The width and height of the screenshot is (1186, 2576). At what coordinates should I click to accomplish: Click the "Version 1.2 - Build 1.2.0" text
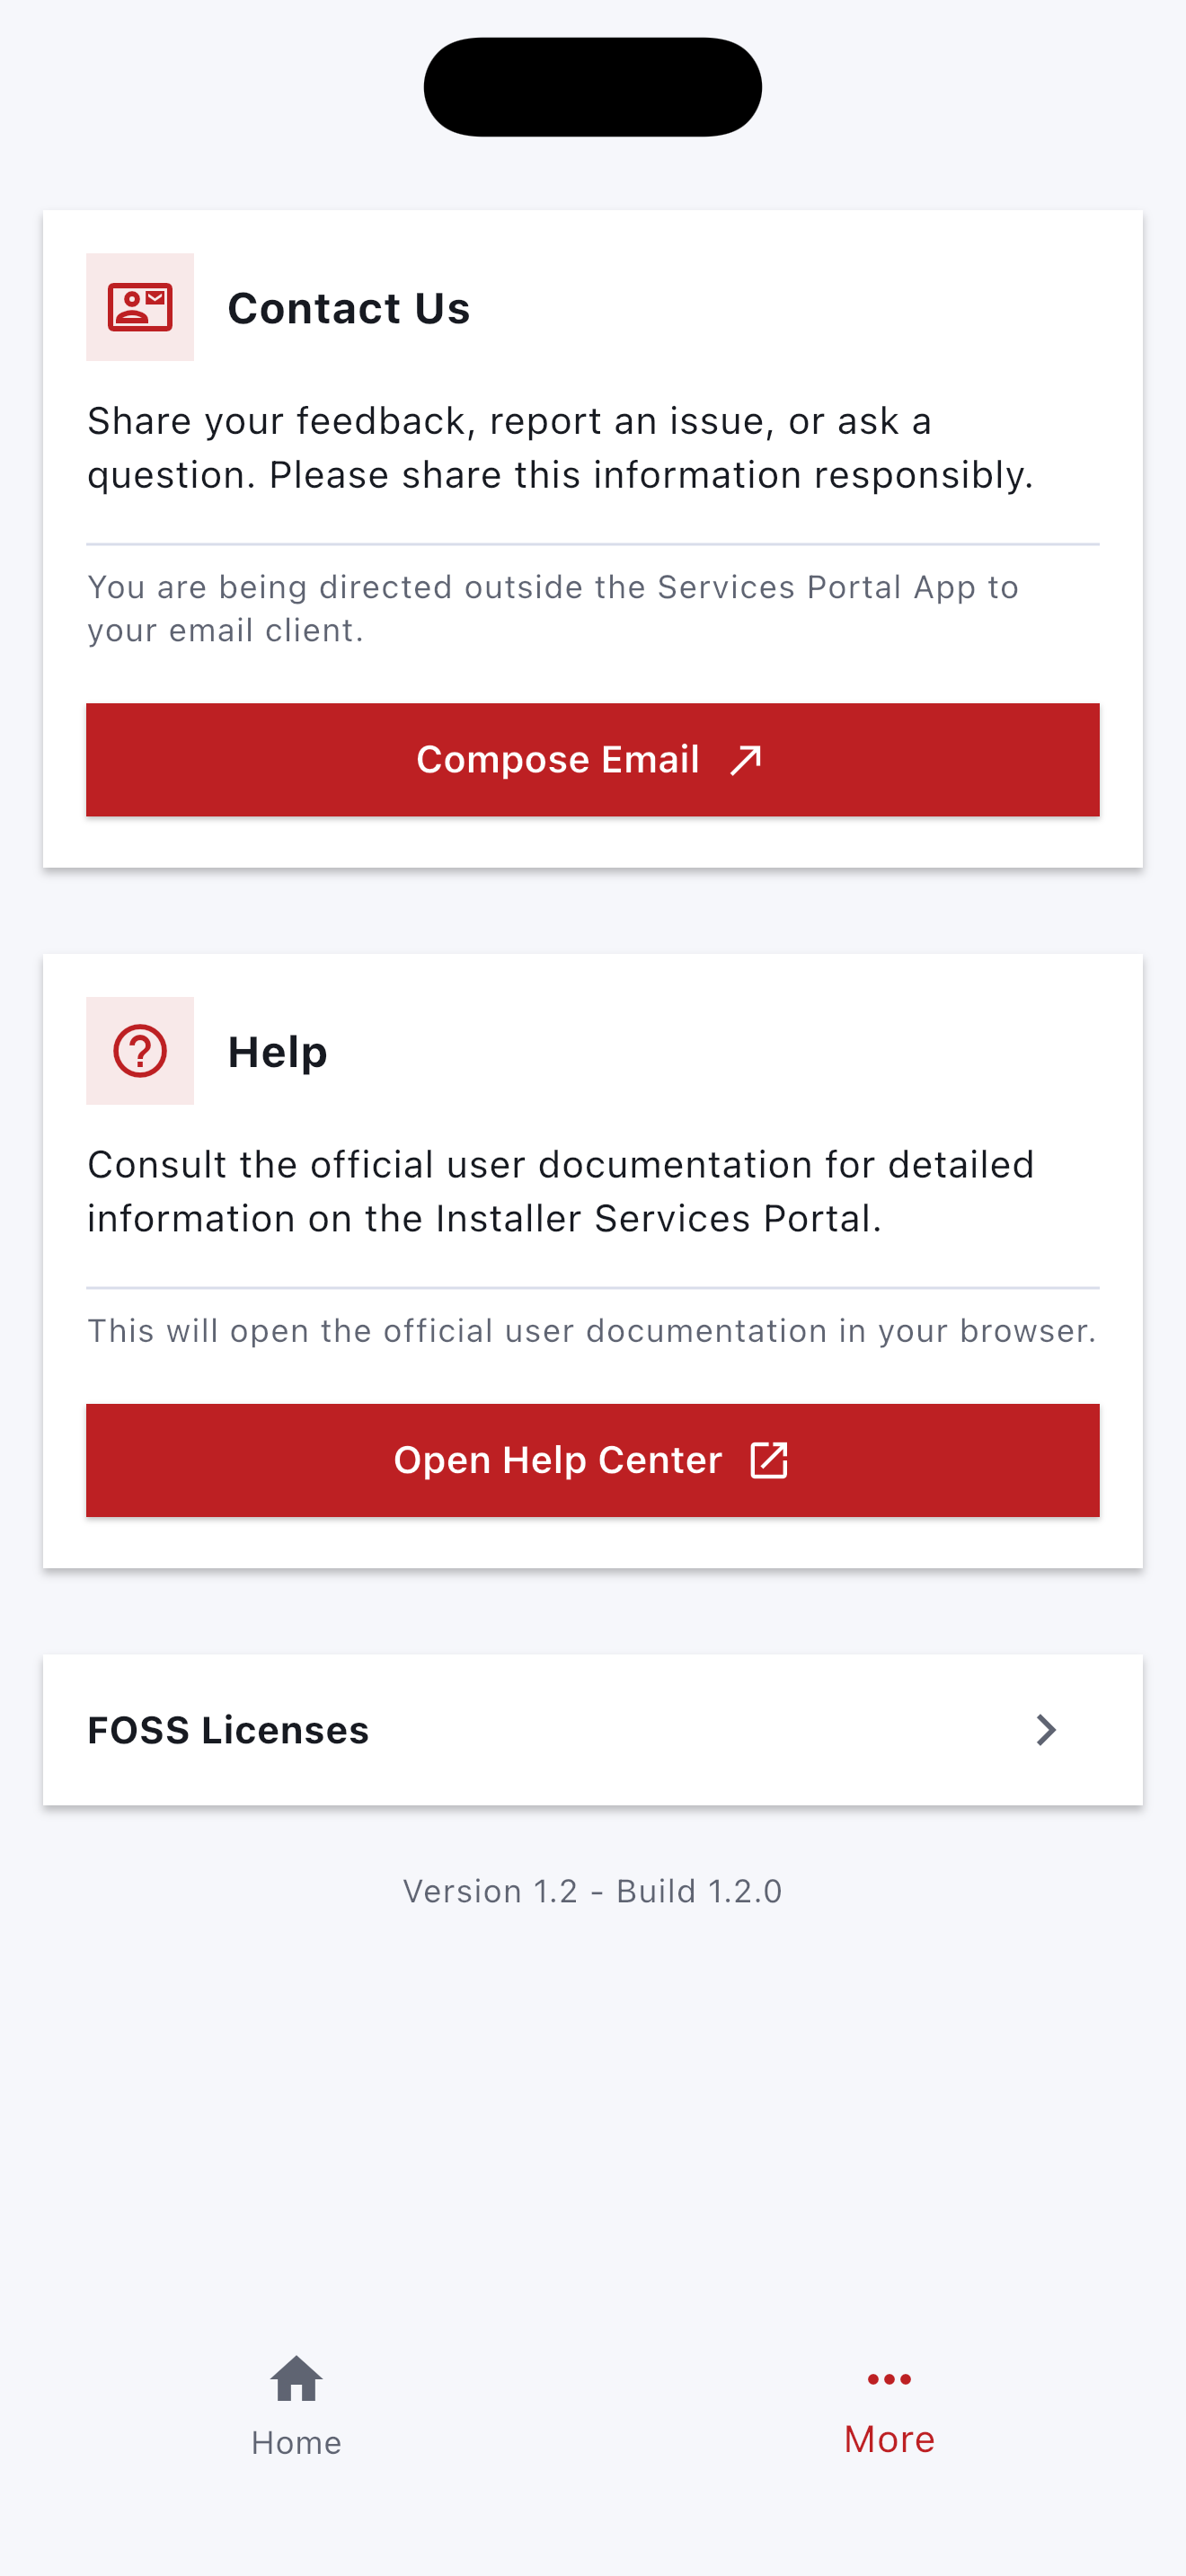pos(593,1891)
